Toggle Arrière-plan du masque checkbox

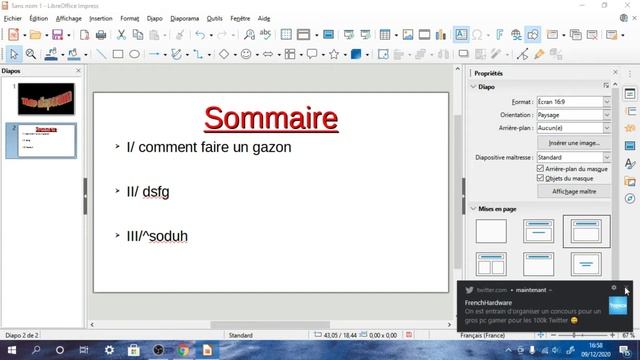(x=540, y=168)
